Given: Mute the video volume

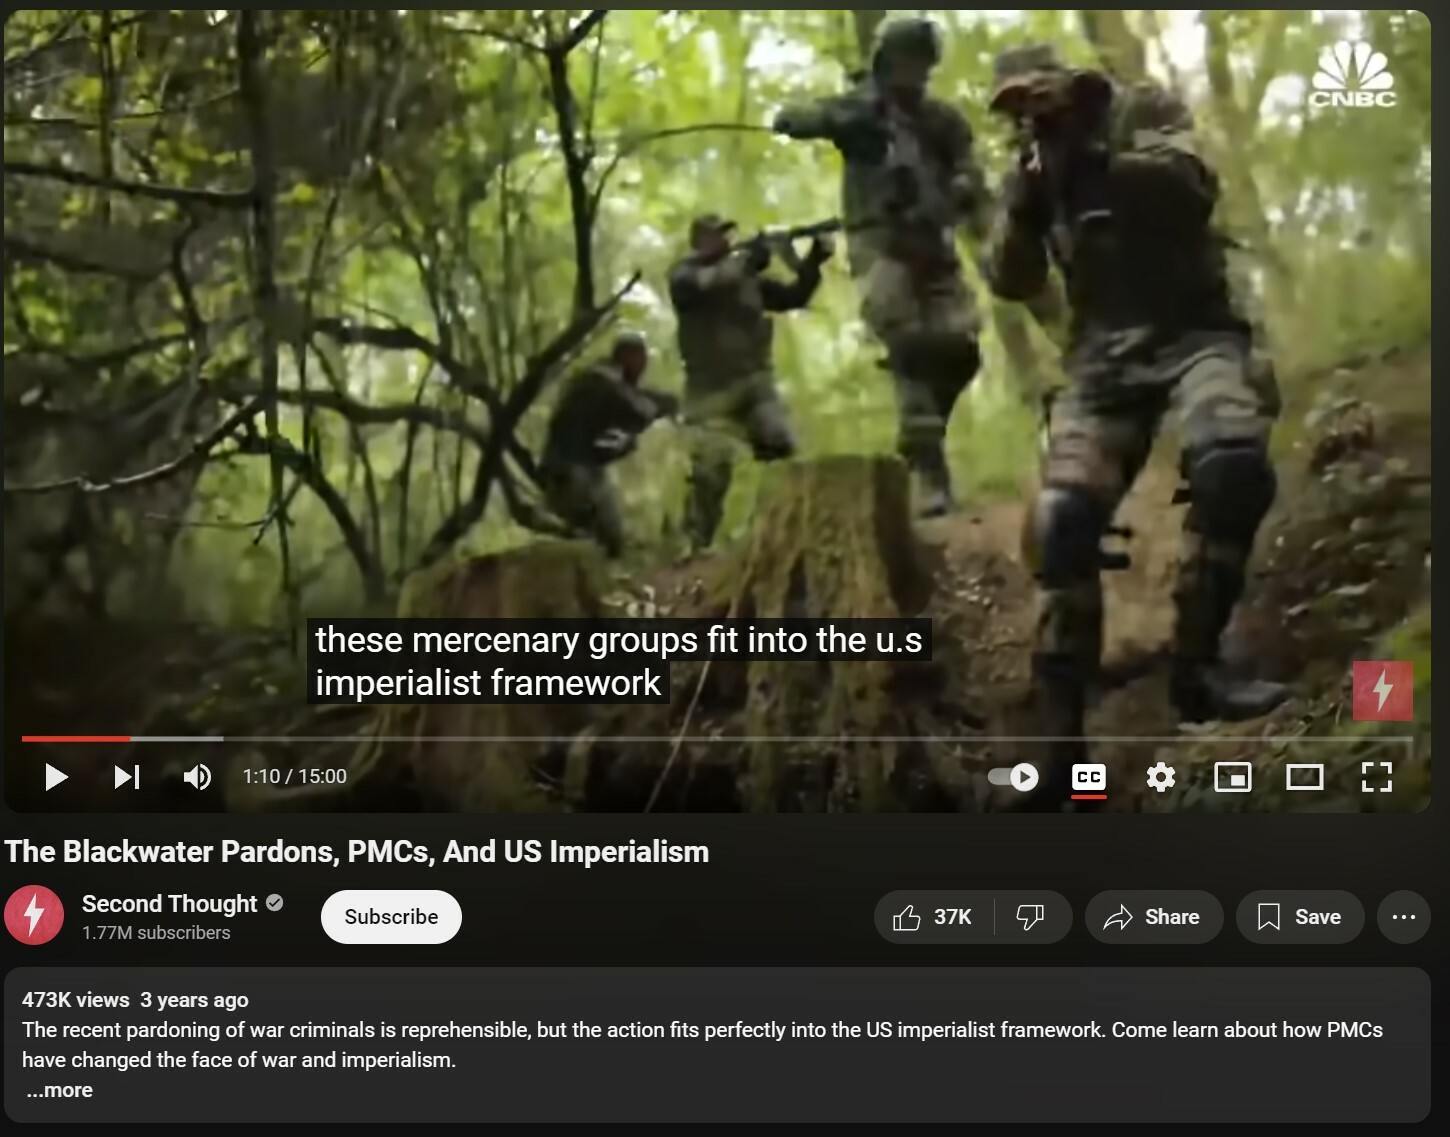Looking at the screenshot, I should click(197, 777).
